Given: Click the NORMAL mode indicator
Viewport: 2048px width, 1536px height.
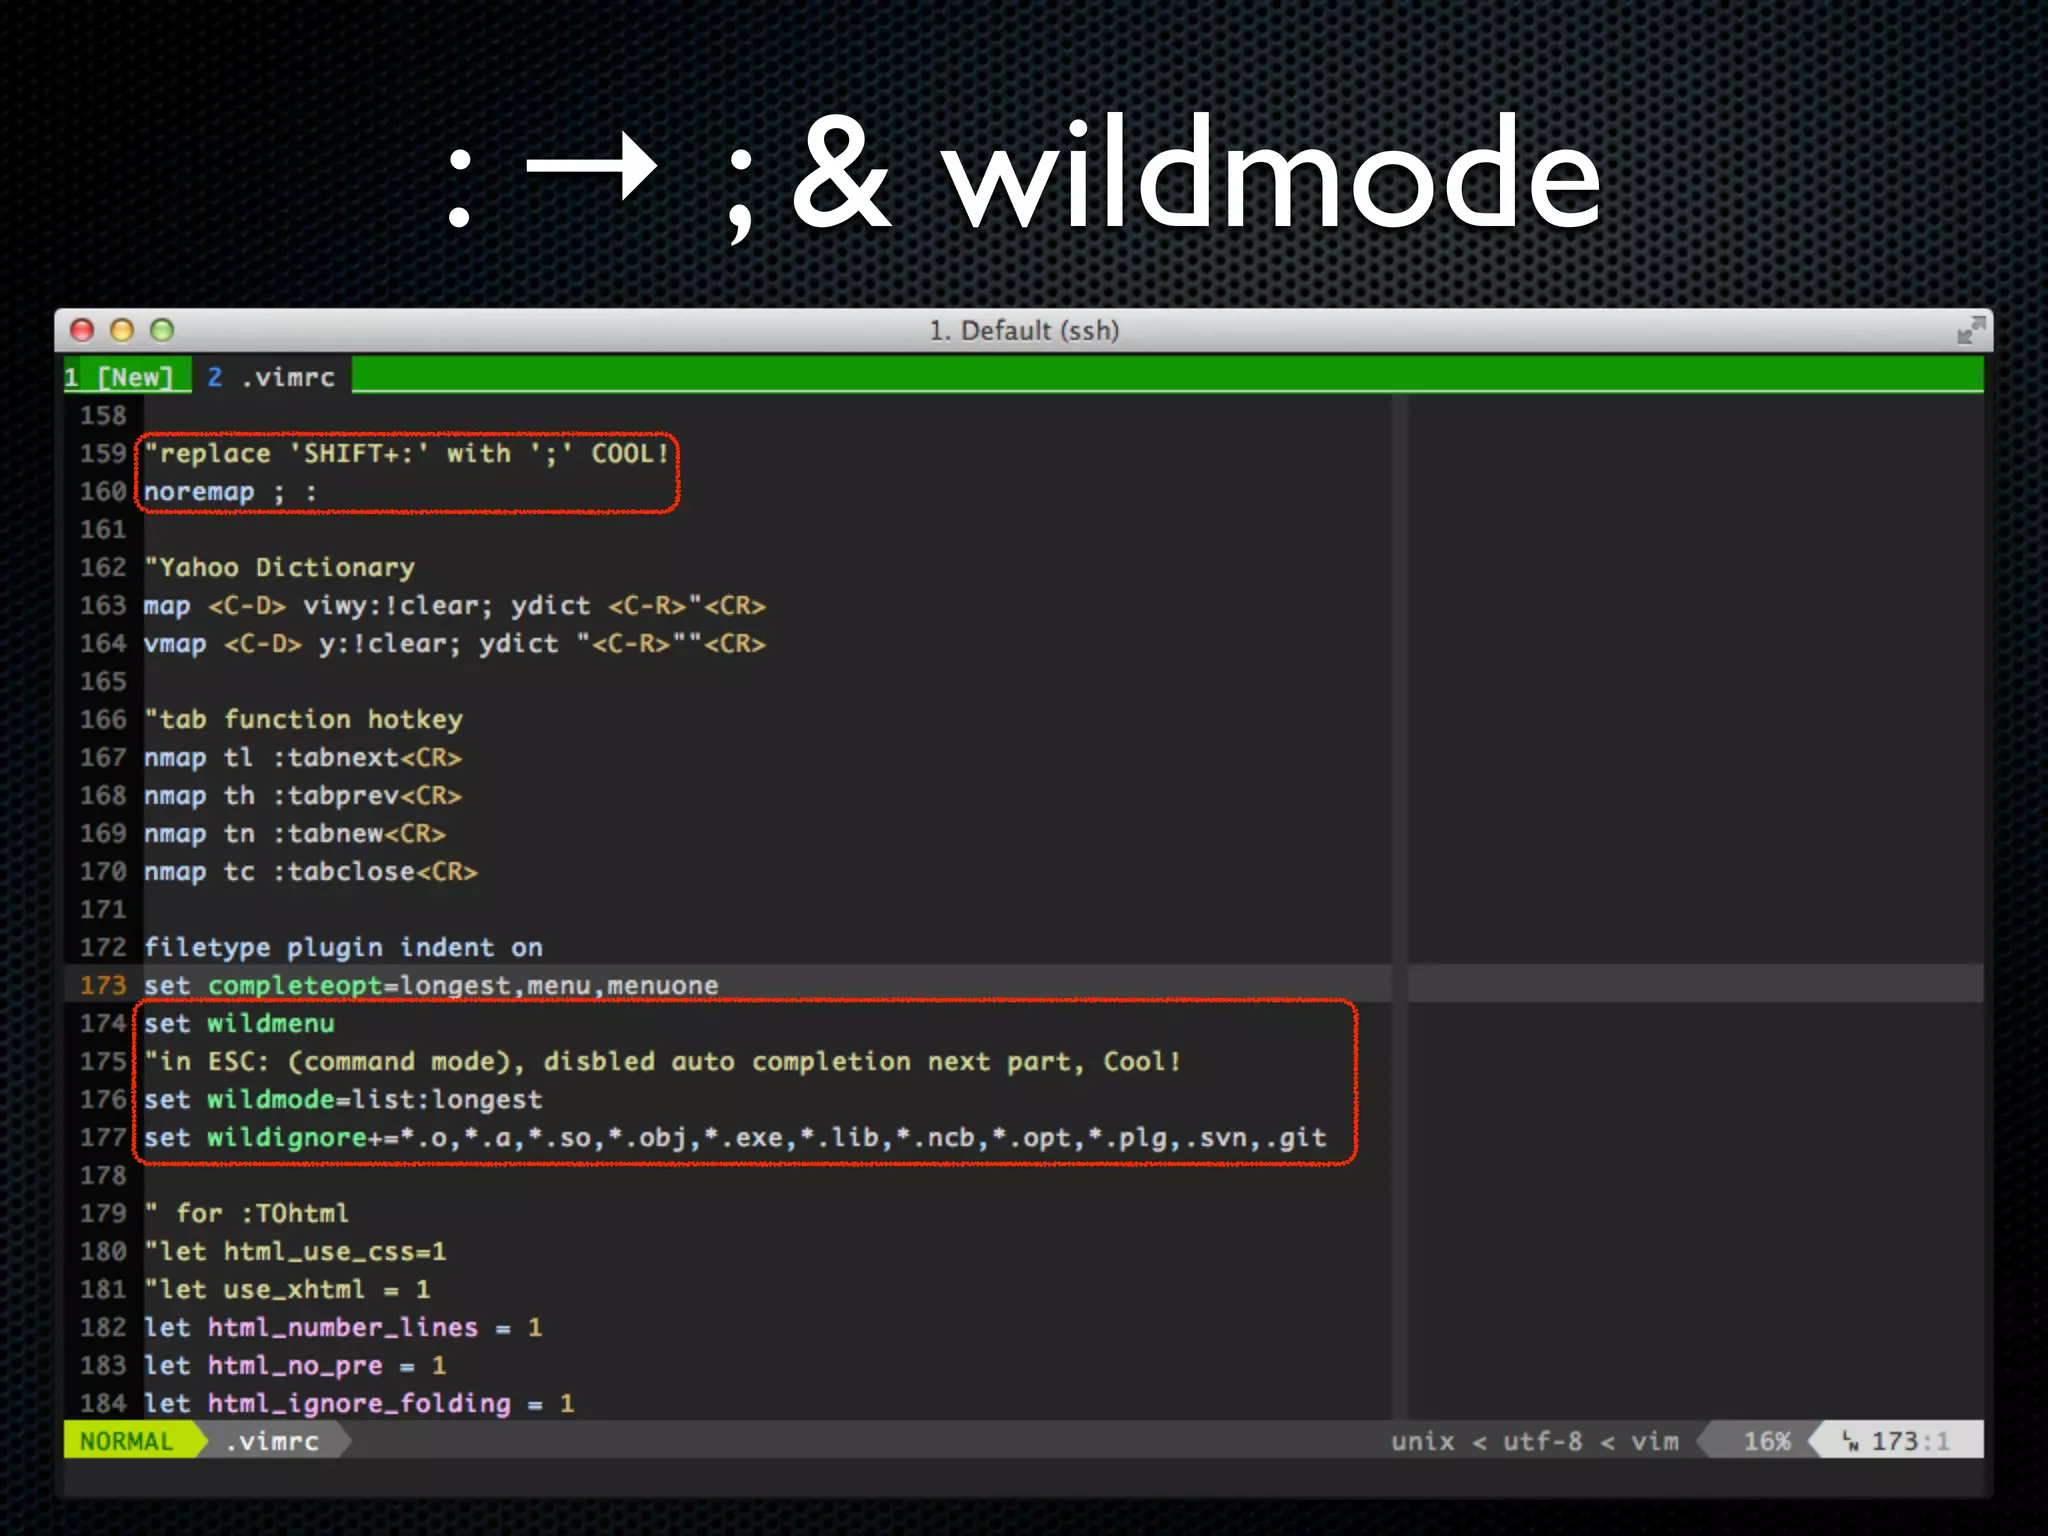Looking at the screenshot, I should tap(127, 1441).
